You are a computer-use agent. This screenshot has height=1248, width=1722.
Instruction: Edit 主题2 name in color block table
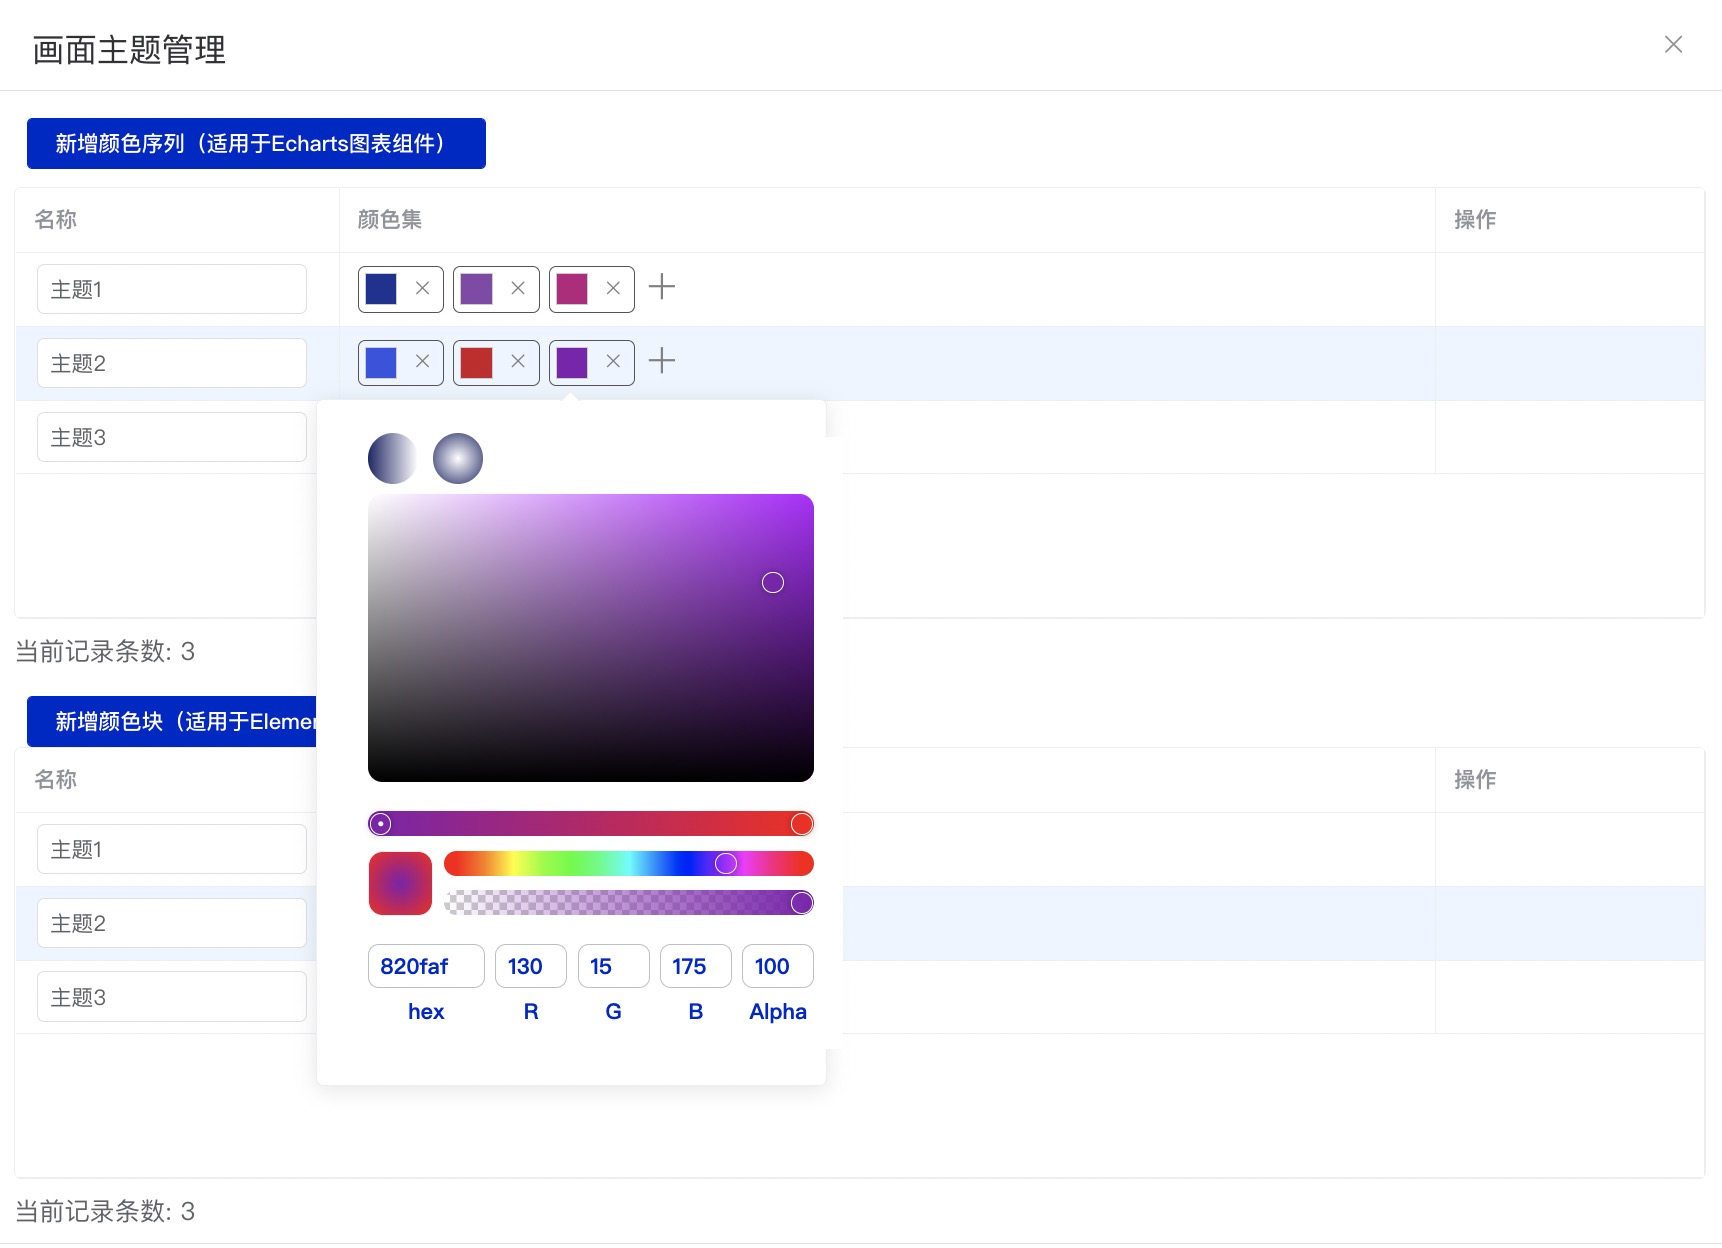pos(172,923)
